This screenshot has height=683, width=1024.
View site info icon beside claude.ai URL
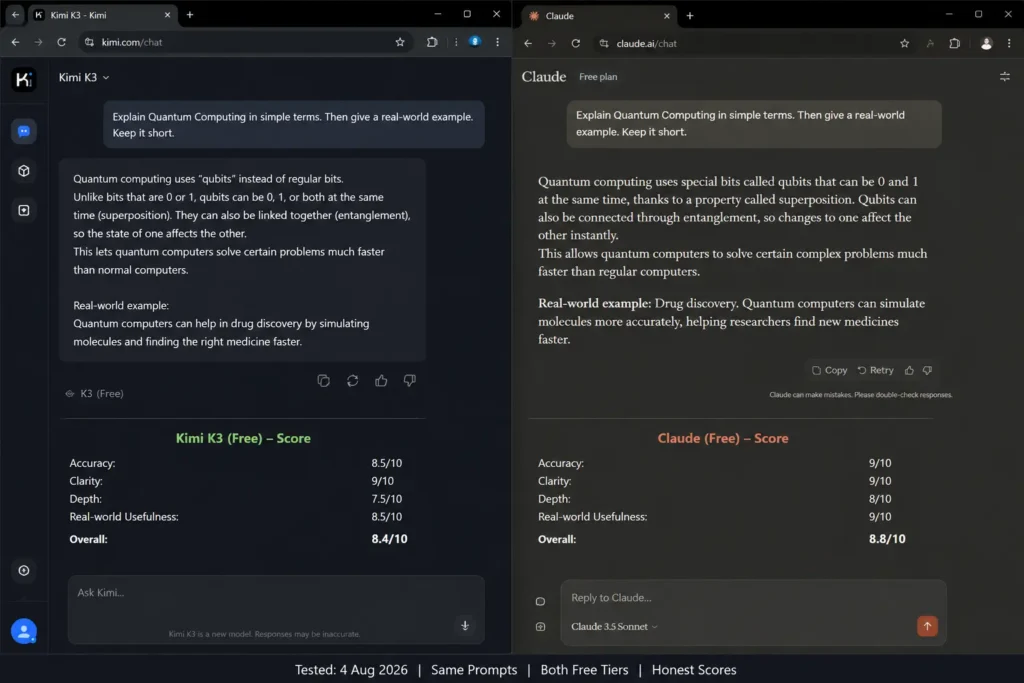(x=604, y=44)
